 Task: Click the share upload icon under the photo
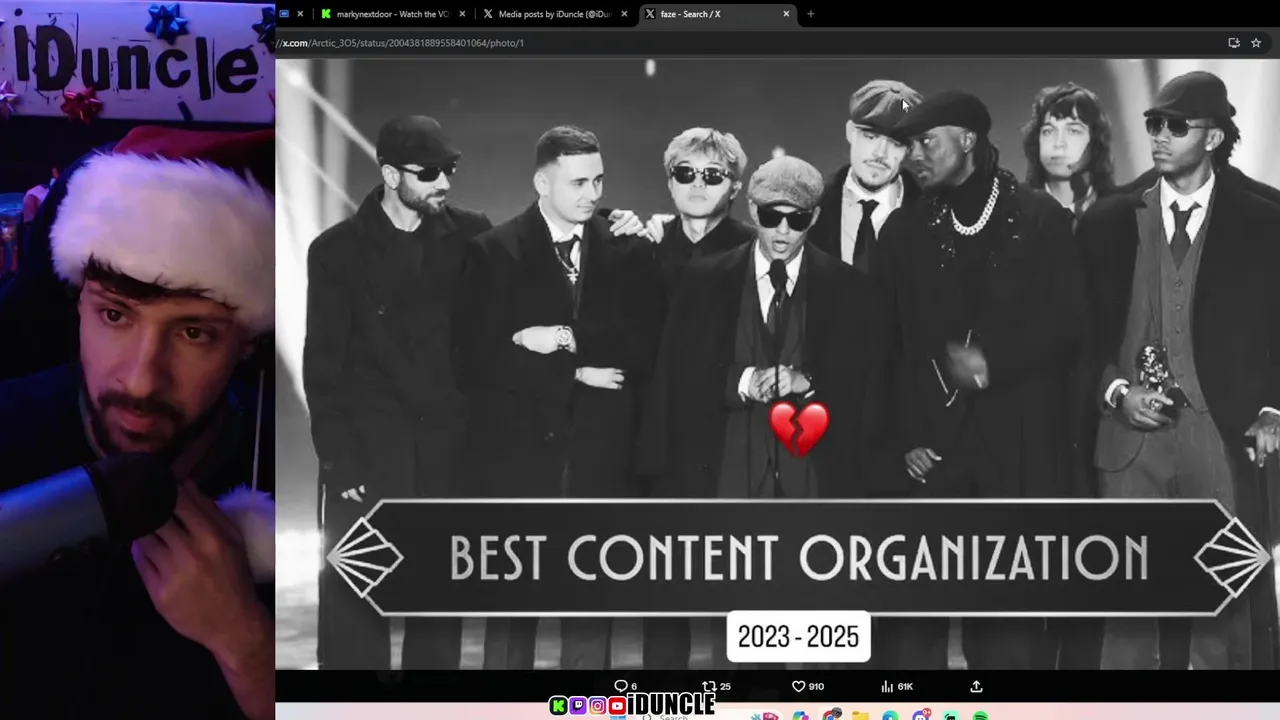coord(976,686)
